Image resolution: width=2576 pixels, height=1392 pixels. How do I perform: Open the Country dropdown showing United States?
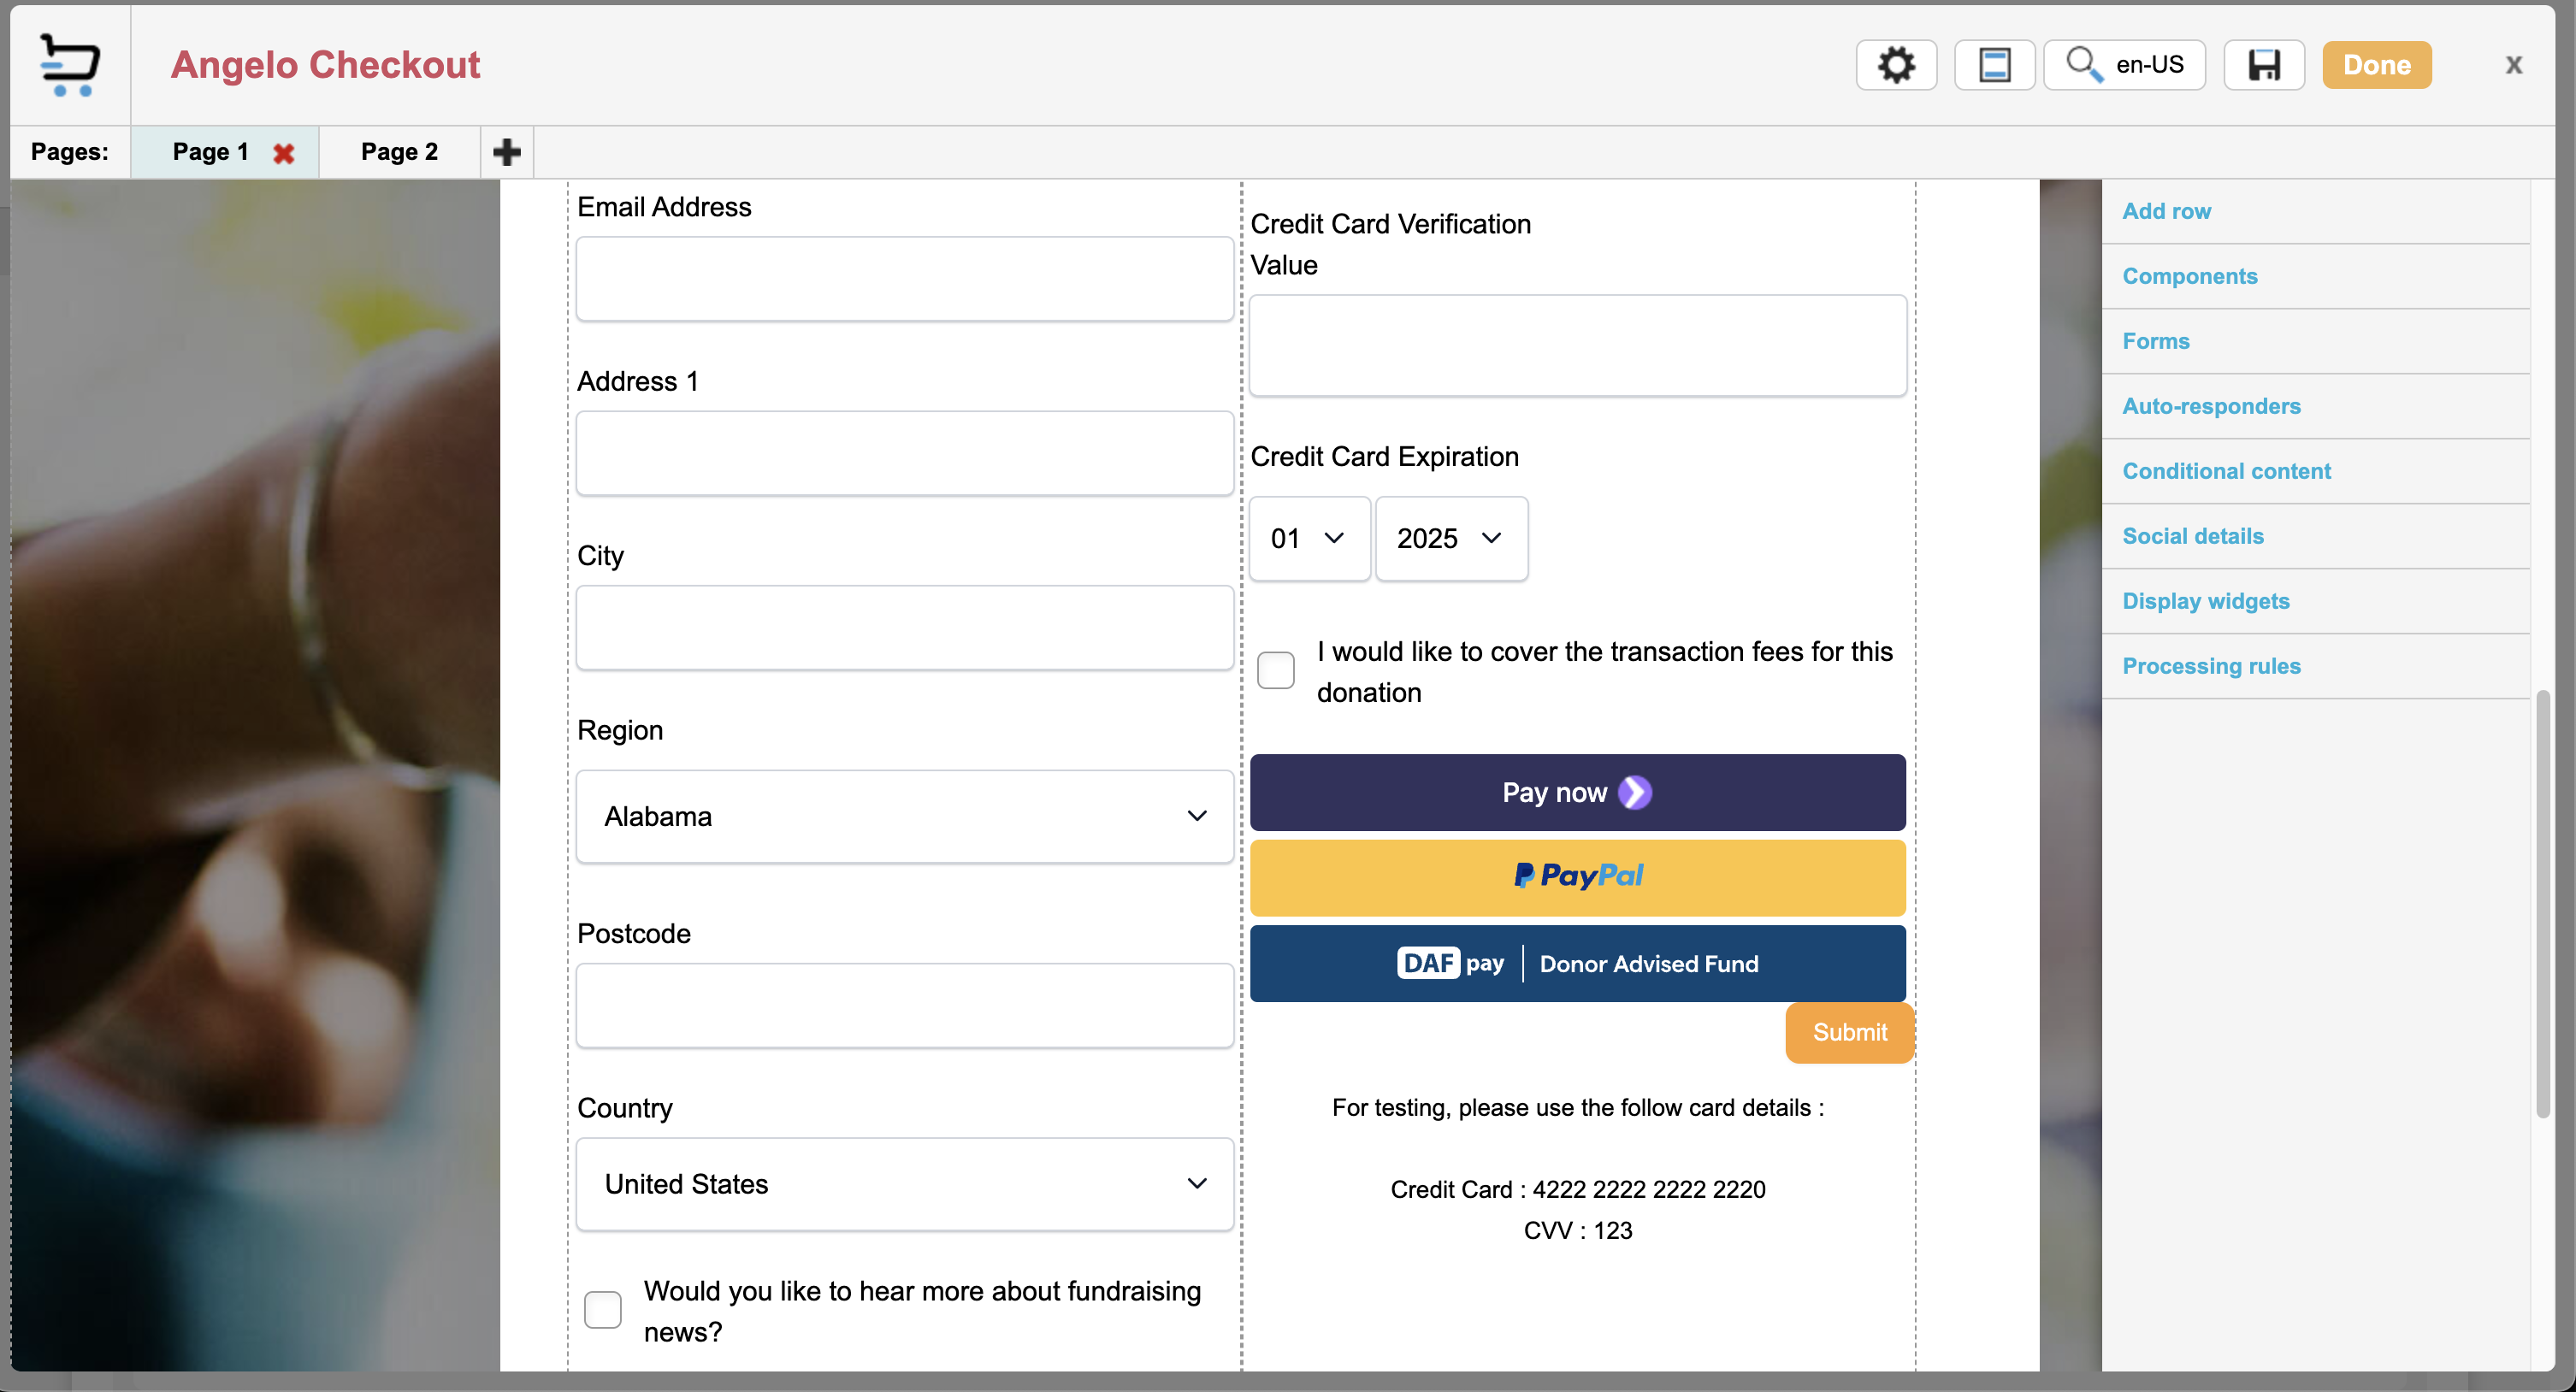pyautogui.click(x=904, y=1185)
